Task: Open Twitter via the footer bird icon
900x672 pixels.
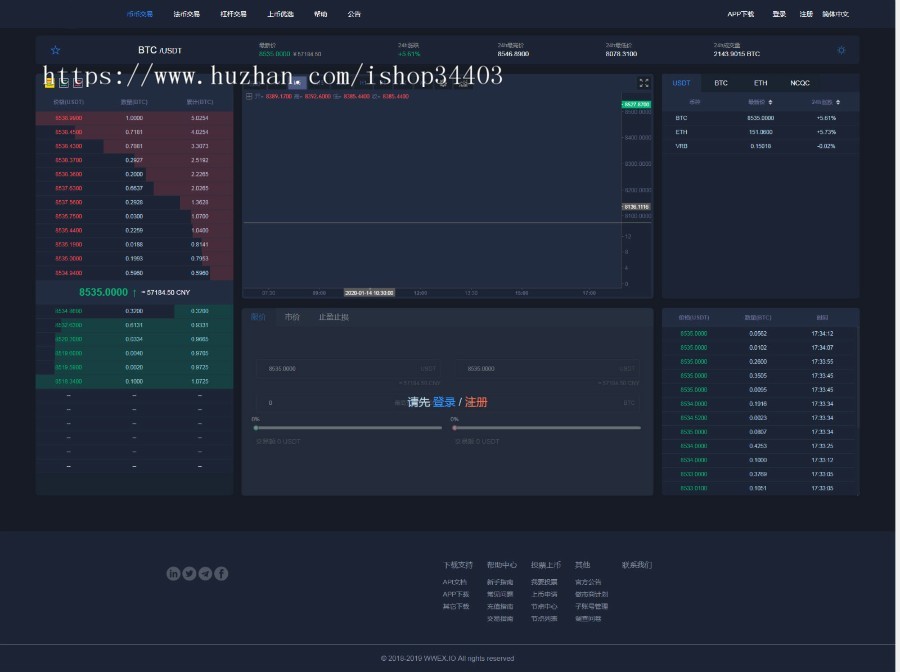Action: point(187,573)
